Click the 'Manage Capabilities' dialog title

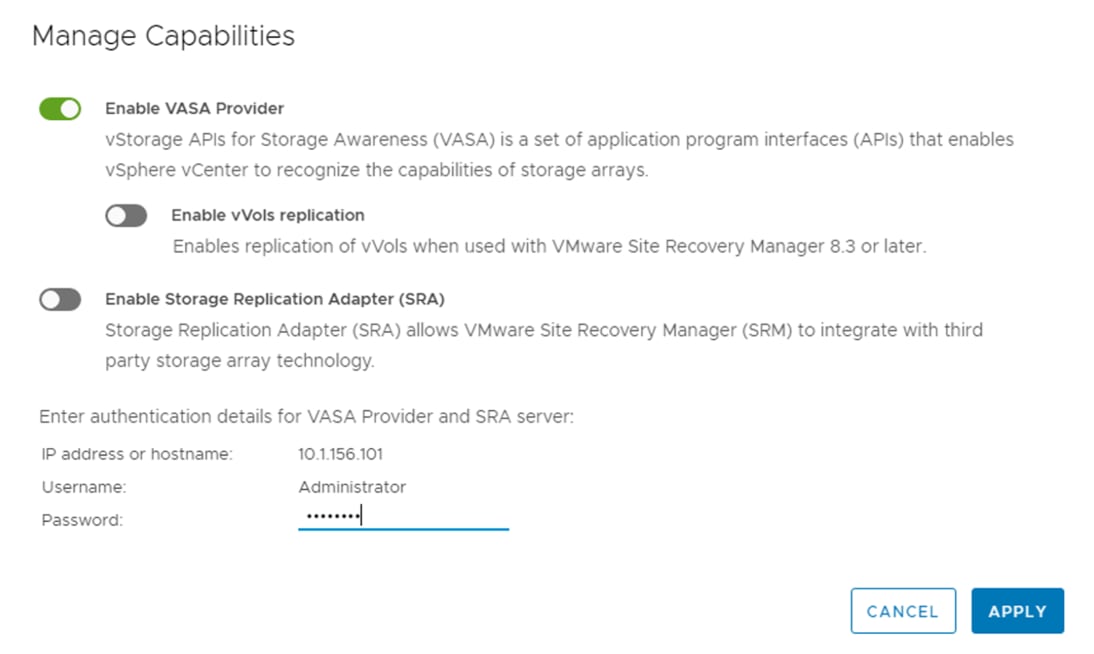click(163, 36)
